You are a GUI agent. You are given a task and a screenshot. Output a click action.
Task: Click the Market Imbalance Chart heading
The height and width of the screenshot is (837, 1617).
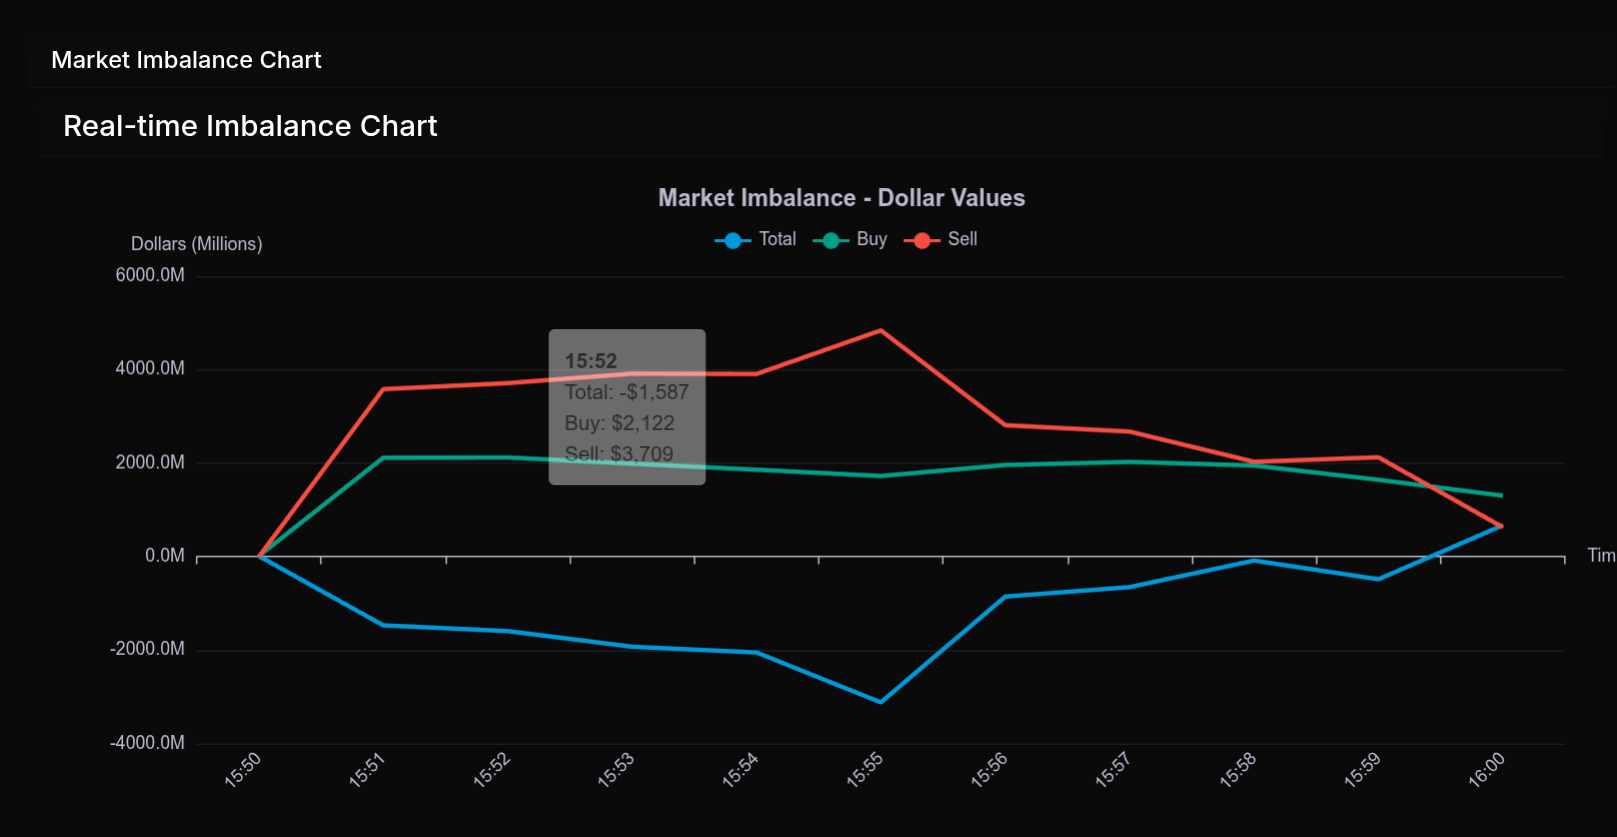186,60
